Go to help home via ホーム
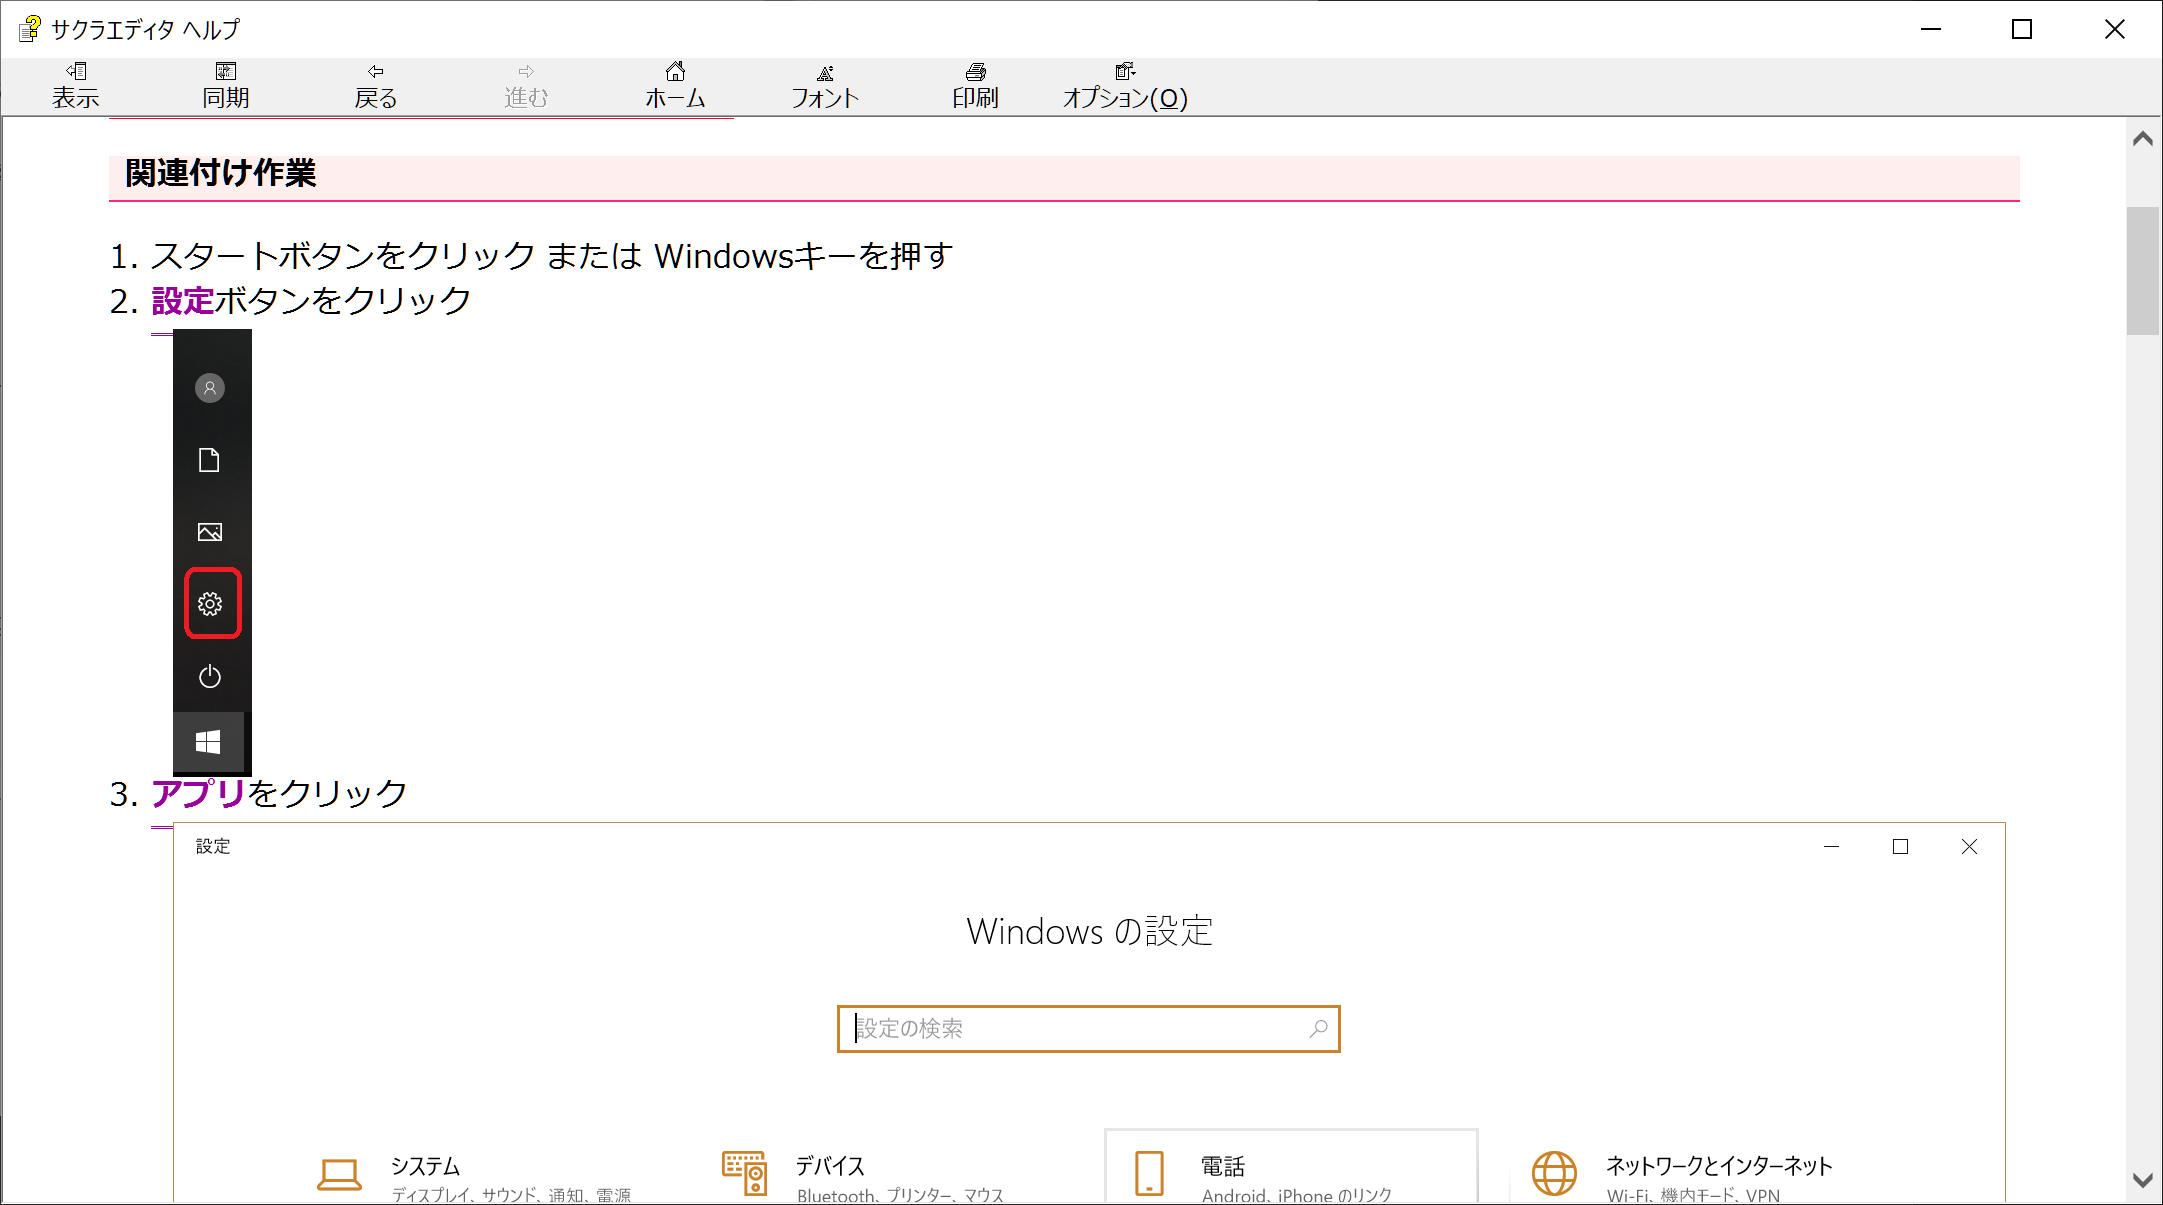Viewport: 2163px width, 1205px height. [676, 86]
